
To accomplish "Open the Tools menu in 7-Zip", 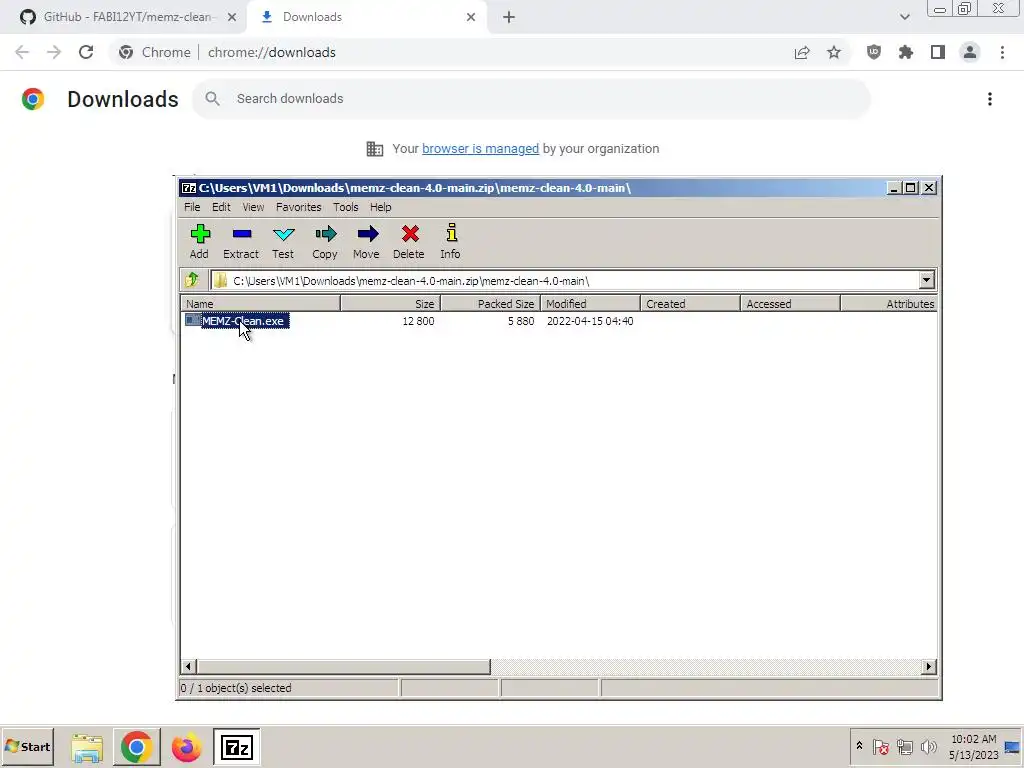I will pos(345,207).
